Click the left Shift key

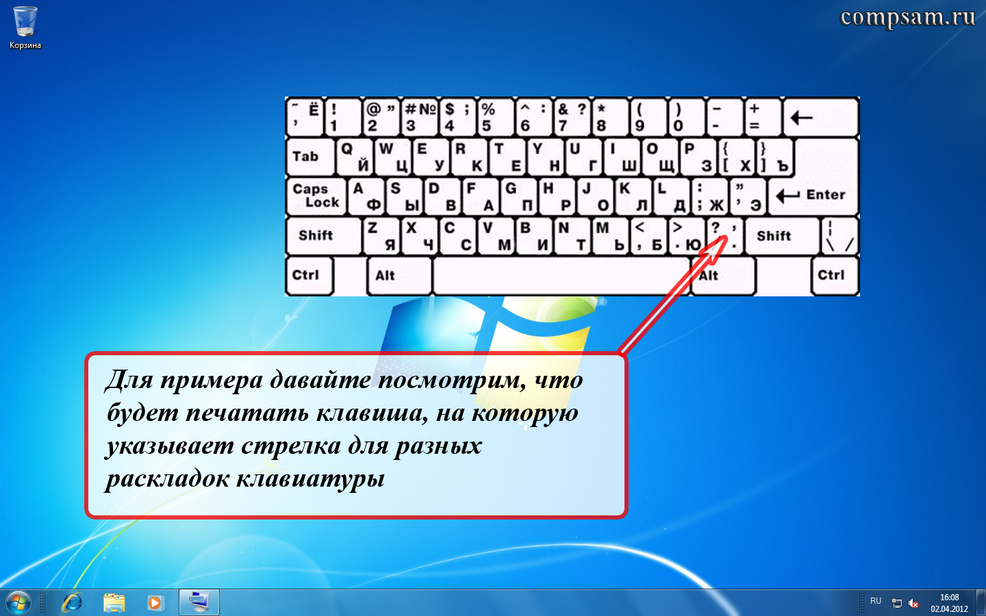click(323, 236)
